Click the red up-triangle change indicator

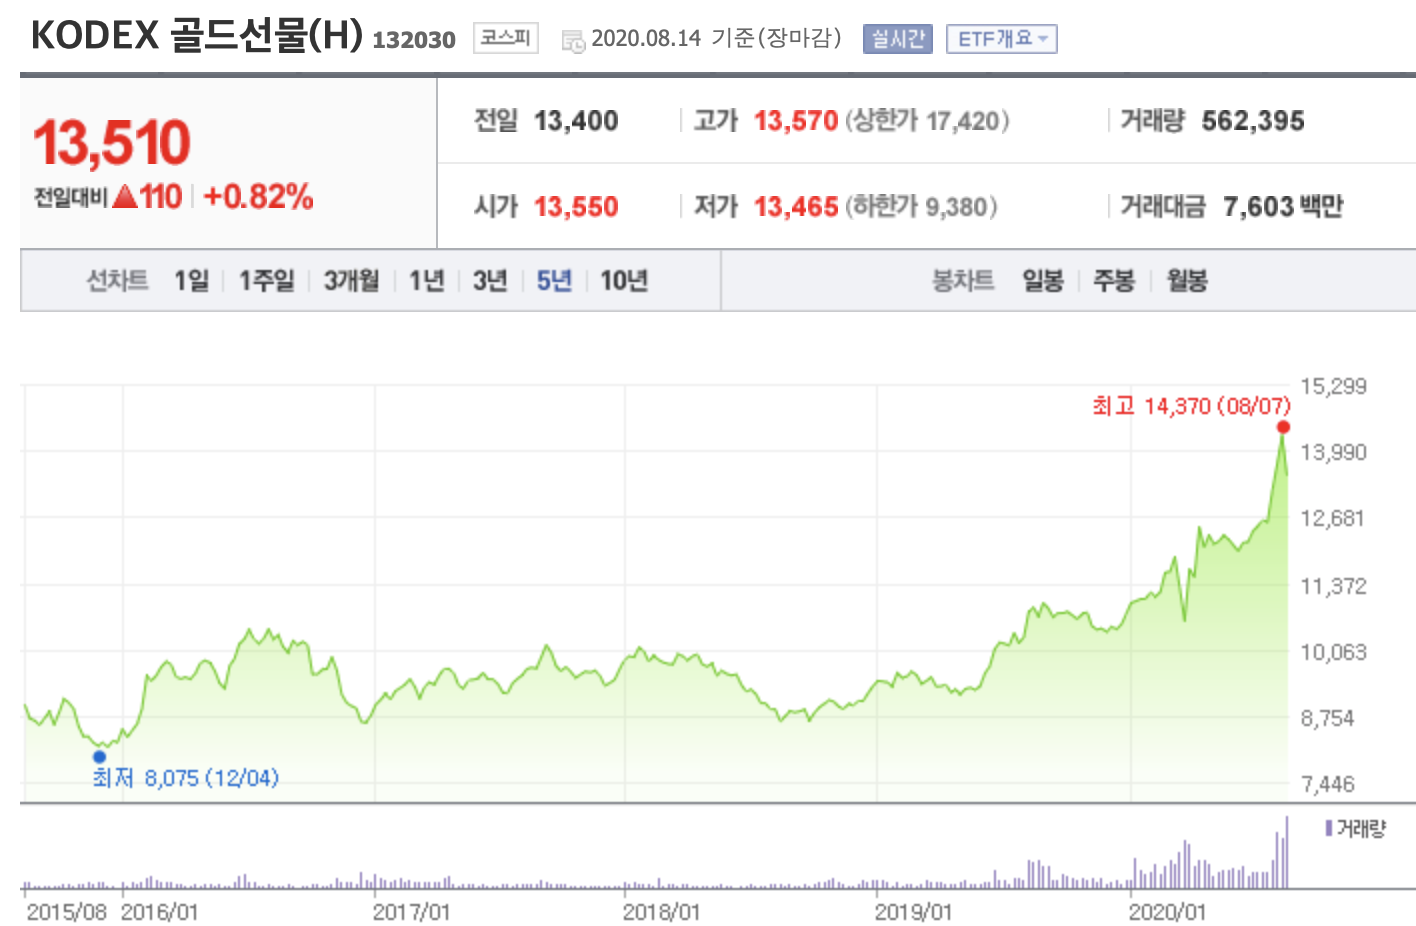point(125,196)
